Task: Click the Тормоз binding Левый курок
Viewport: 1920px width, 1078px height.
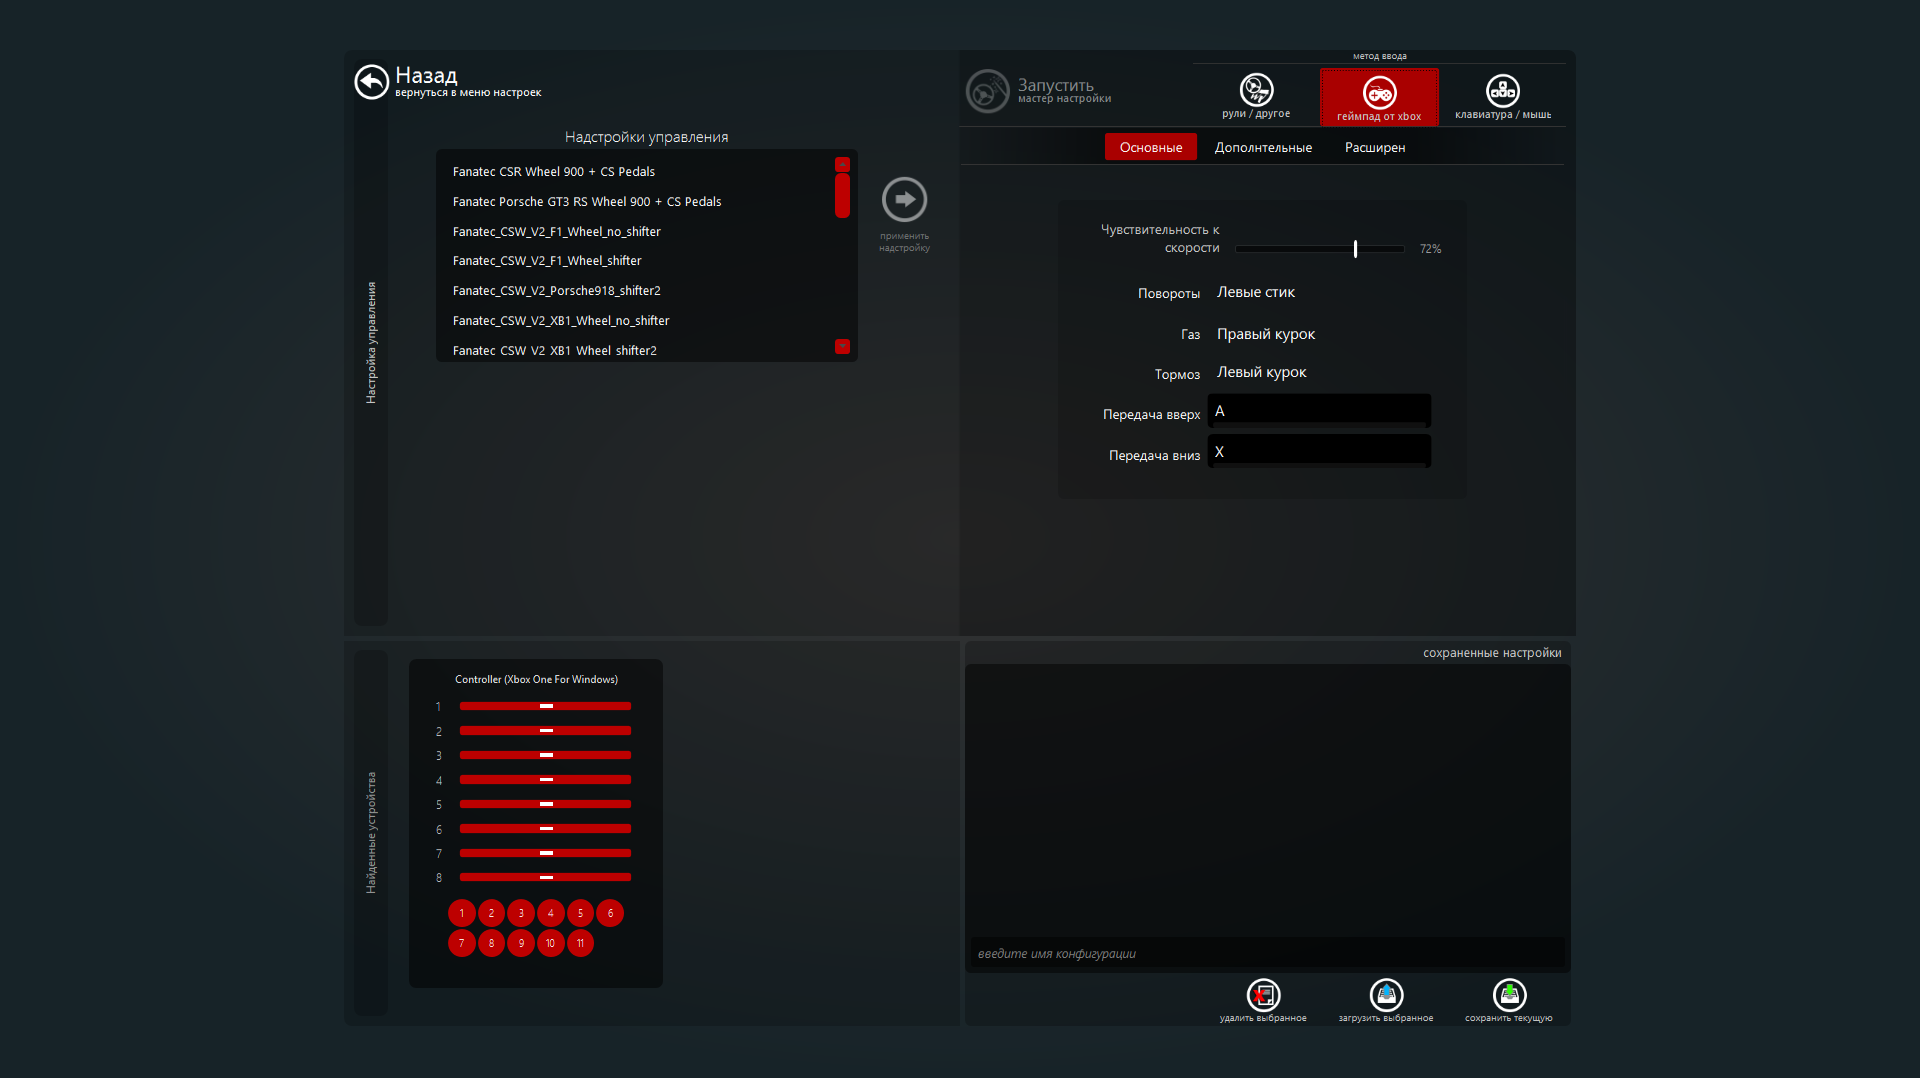Action: (1261, 372)
